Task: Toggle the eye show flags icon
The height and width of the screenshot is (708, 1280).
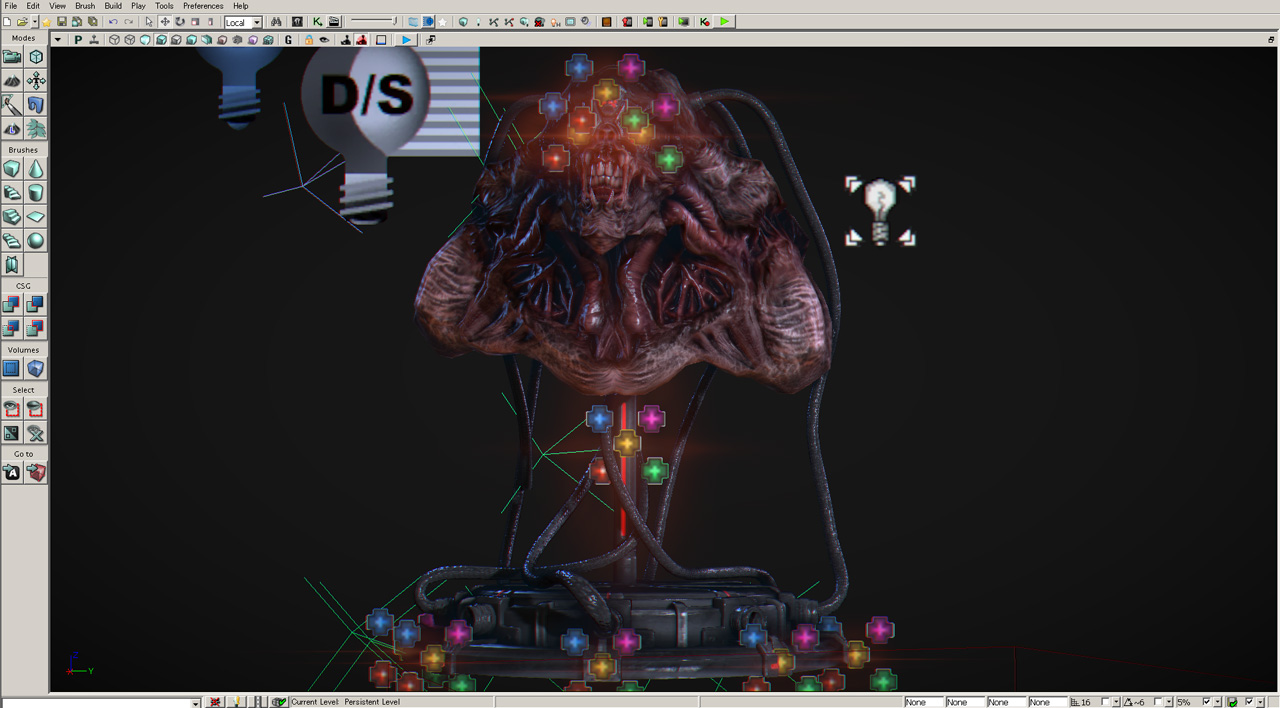Action: pyautogui.click(x=324, y=40)
